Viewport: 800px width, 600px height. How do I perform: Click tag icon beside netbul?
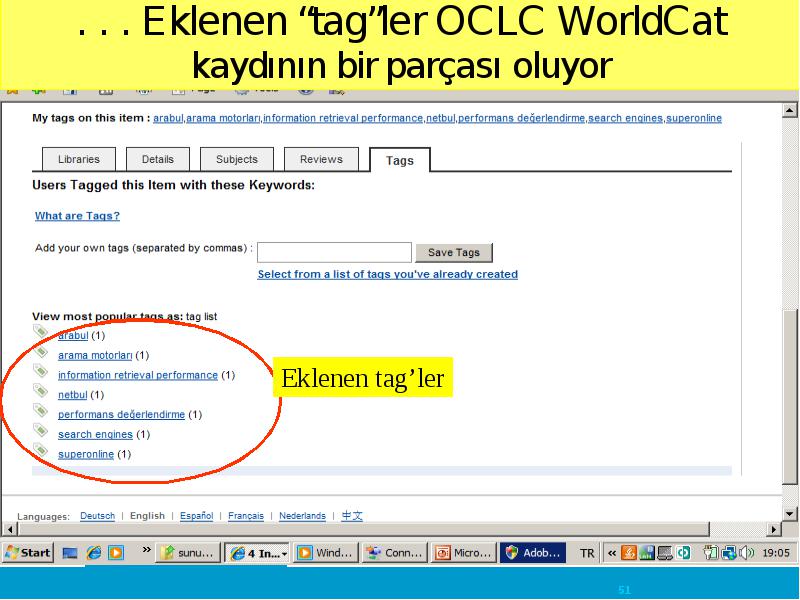(40, 391)
